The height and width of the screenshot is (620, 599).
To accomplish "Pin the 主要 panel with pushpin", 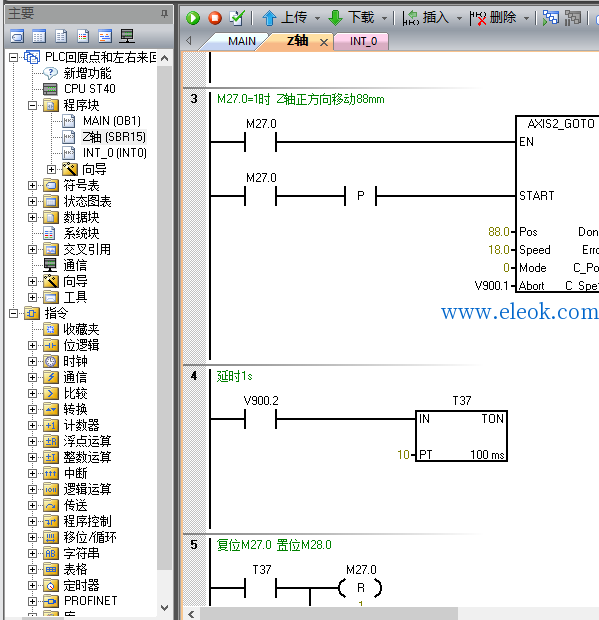I will 164,14.
